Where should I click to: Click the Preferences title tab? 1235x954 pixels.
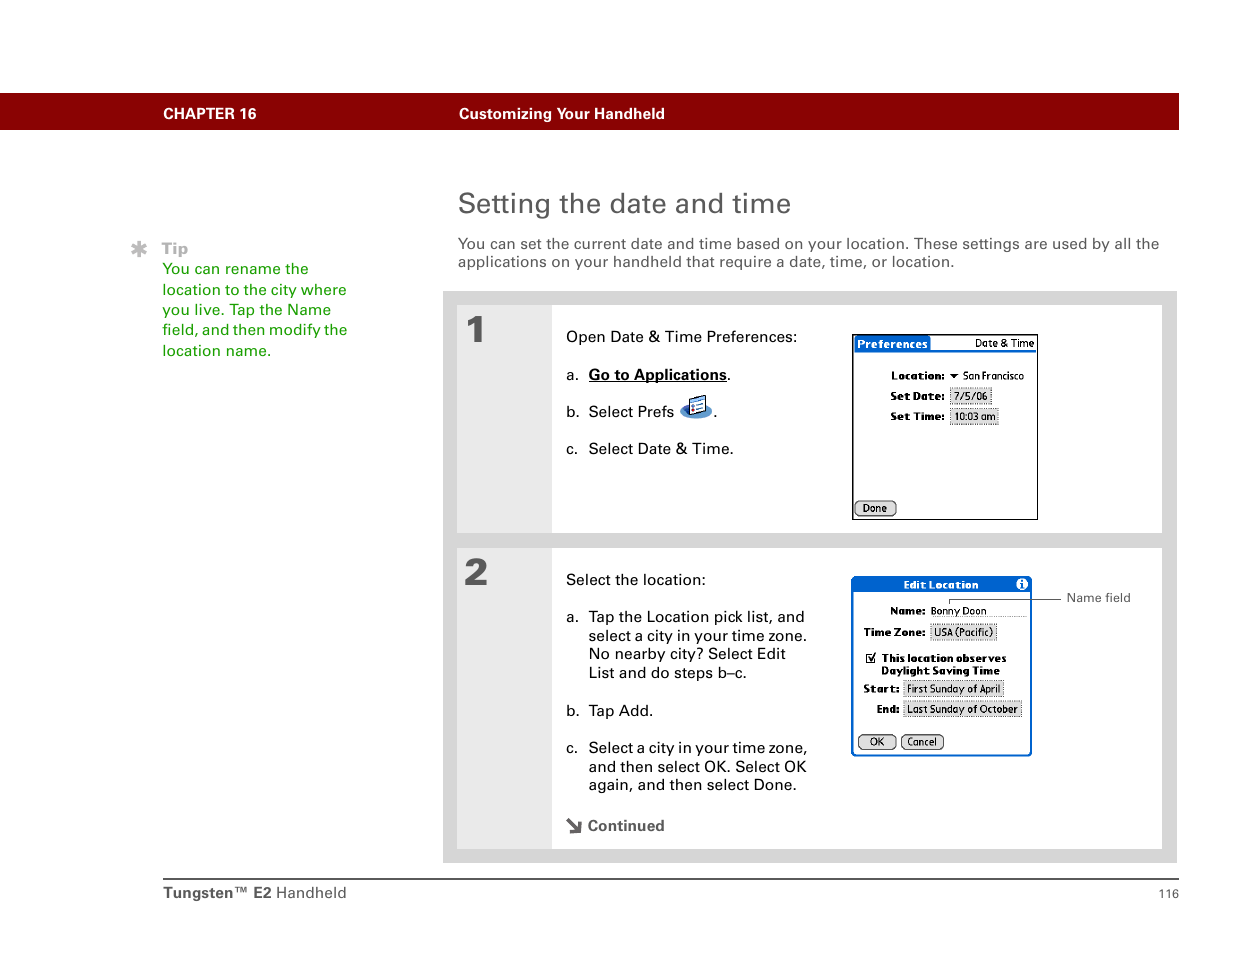tap(892, 344)
